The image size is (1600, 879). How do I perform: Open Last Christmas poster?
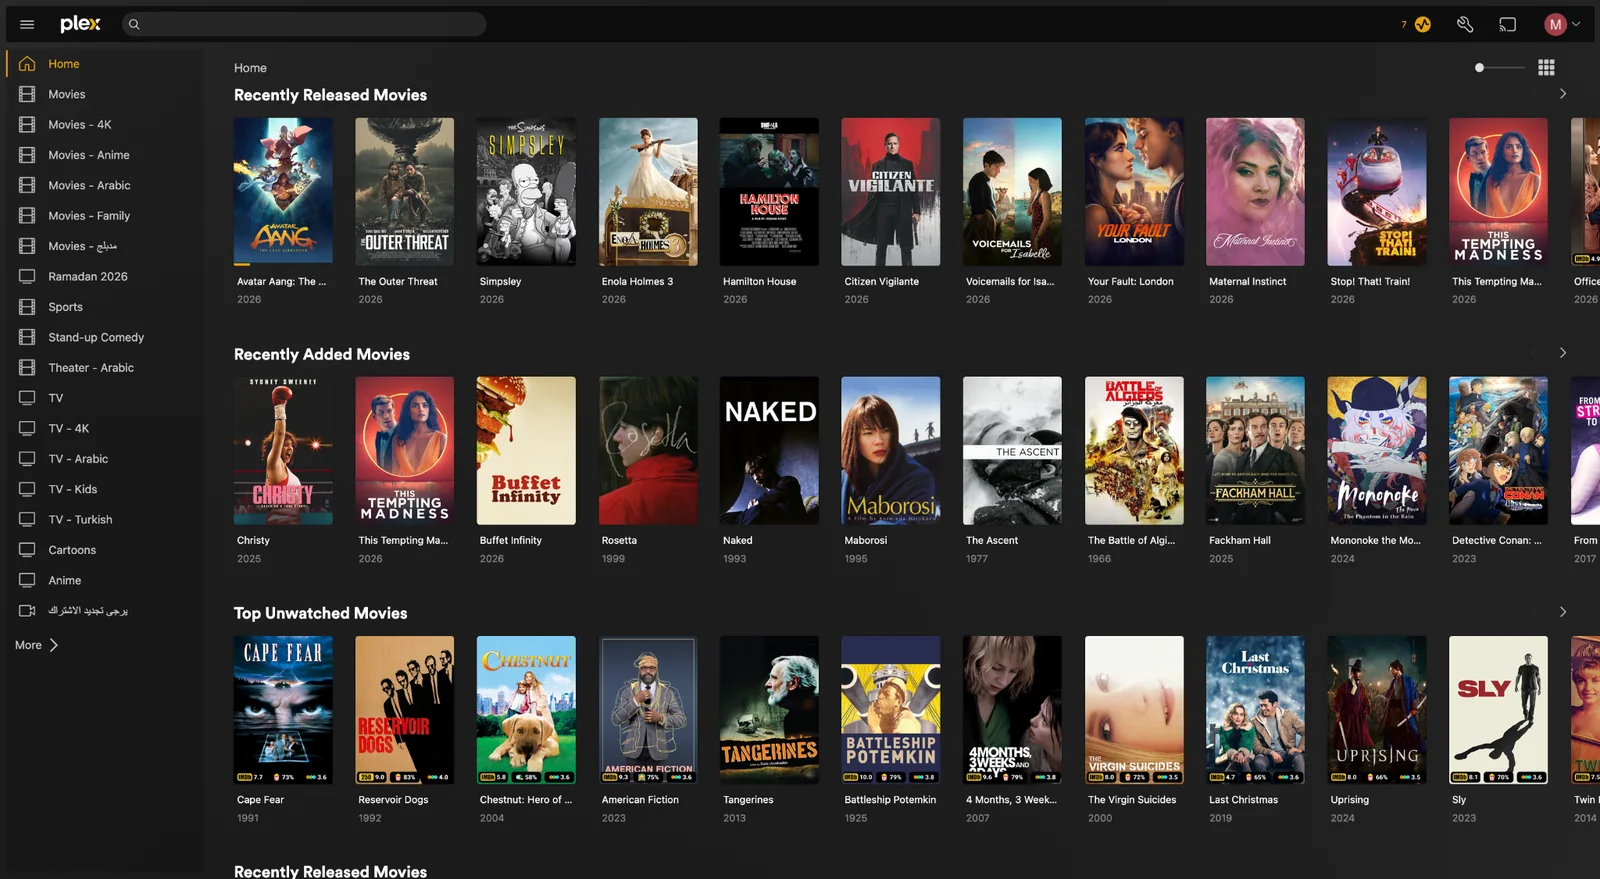pyautogui.click(x=1255, y=710)
